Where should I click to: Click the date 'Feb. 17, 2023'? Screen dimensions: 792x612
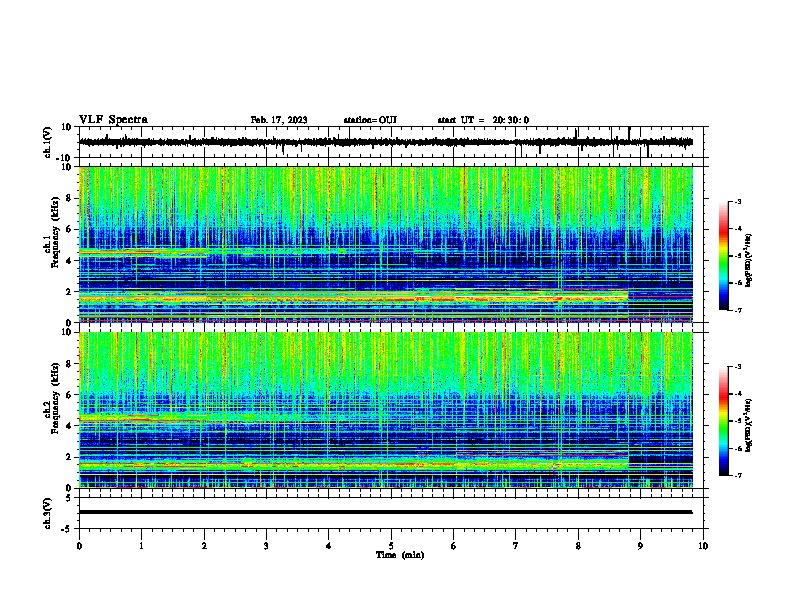tap(279, 120)
